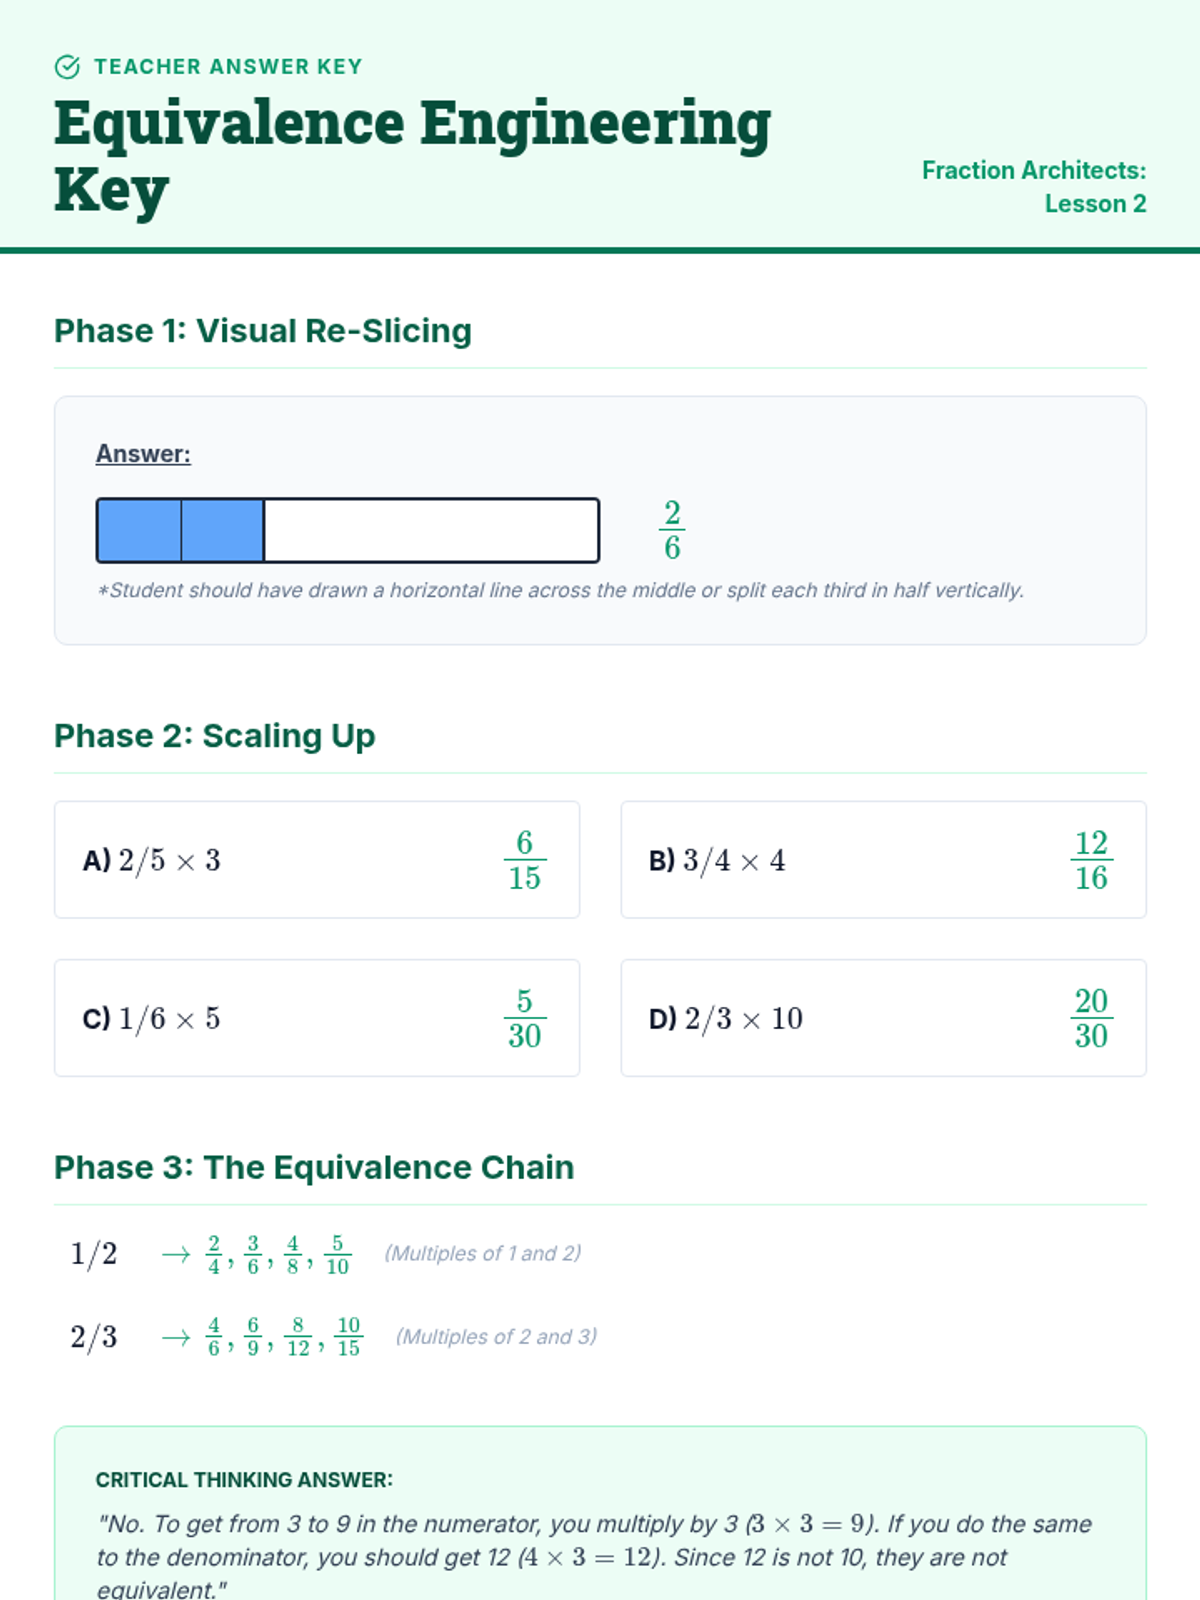The height and width of the screenshot is (1600, 1200).
Task: Click the Critical Thinking Answer heading
Action: pyautogui.click(x=244, y=1480)
